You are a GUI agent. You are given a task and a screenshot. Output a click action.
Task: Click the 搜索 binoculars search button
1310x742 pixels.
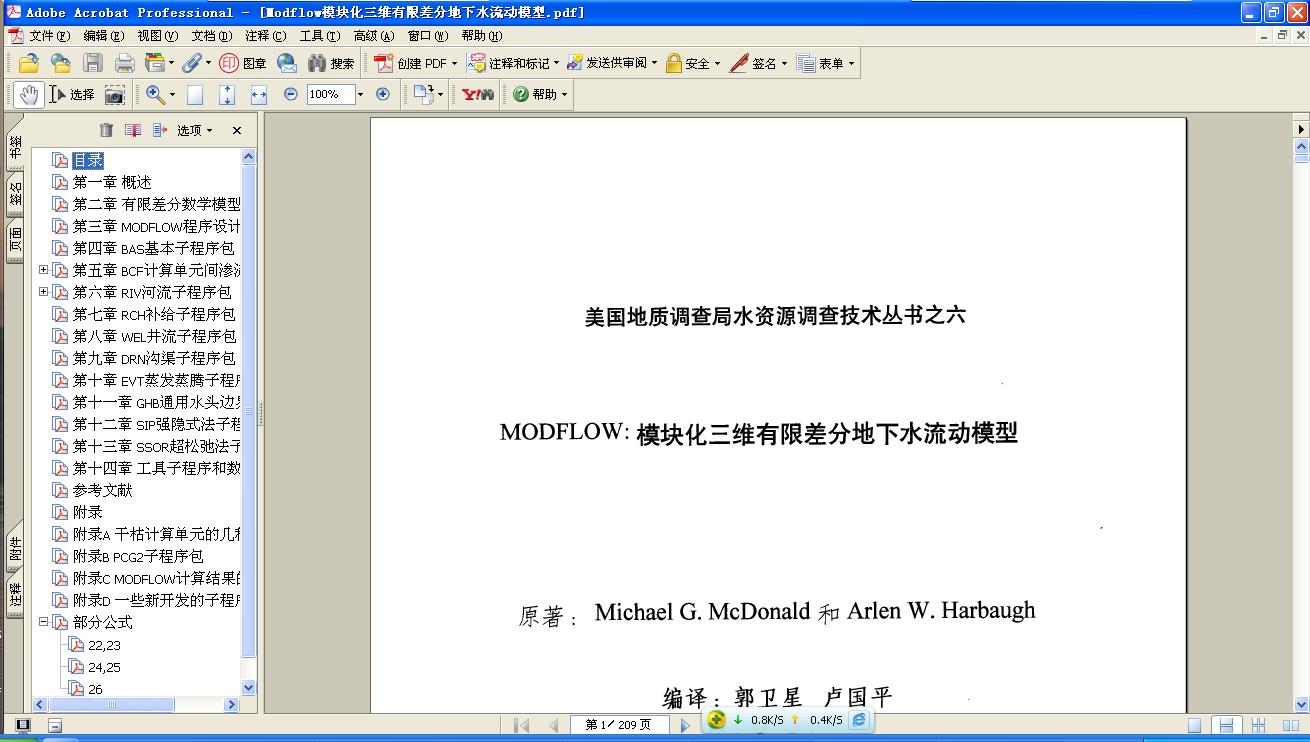pyautogui.click(x=331, y=63)
